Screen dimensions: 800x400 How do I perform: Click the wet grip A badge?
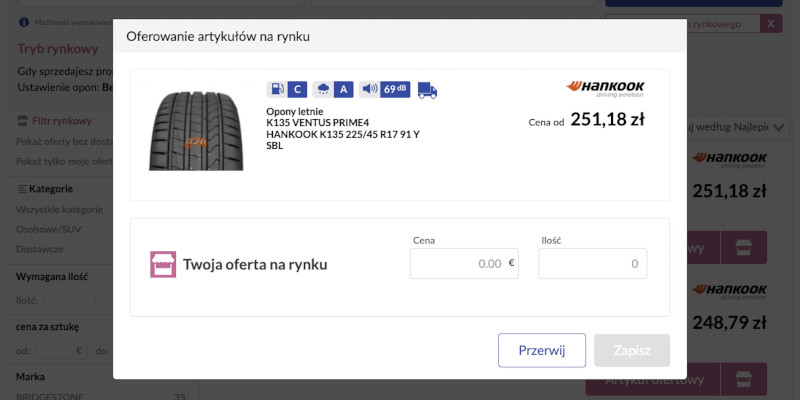[344, 89]
